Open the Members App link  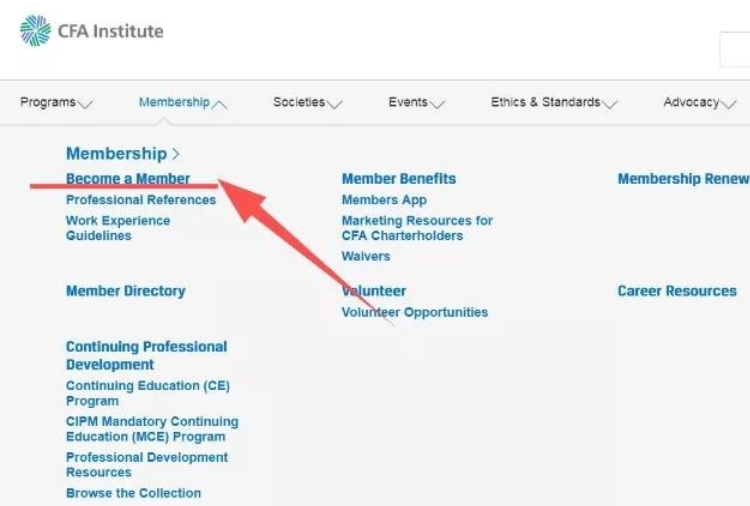tap(384, 200)
